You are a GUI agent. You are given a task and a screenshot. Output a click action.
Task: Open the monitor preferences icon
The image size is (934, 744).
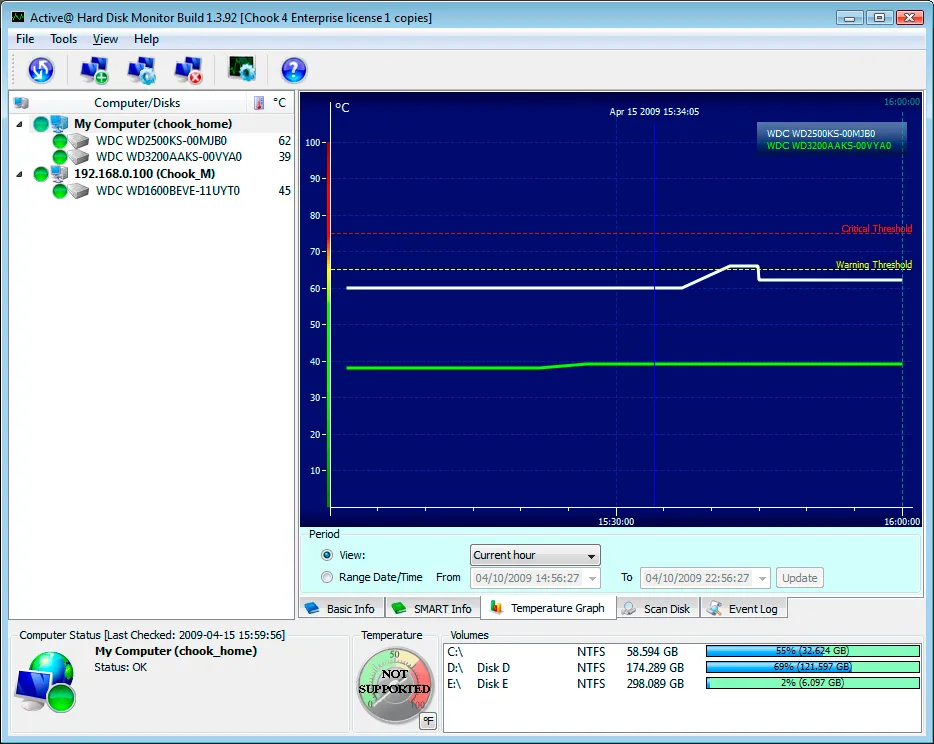242,70
